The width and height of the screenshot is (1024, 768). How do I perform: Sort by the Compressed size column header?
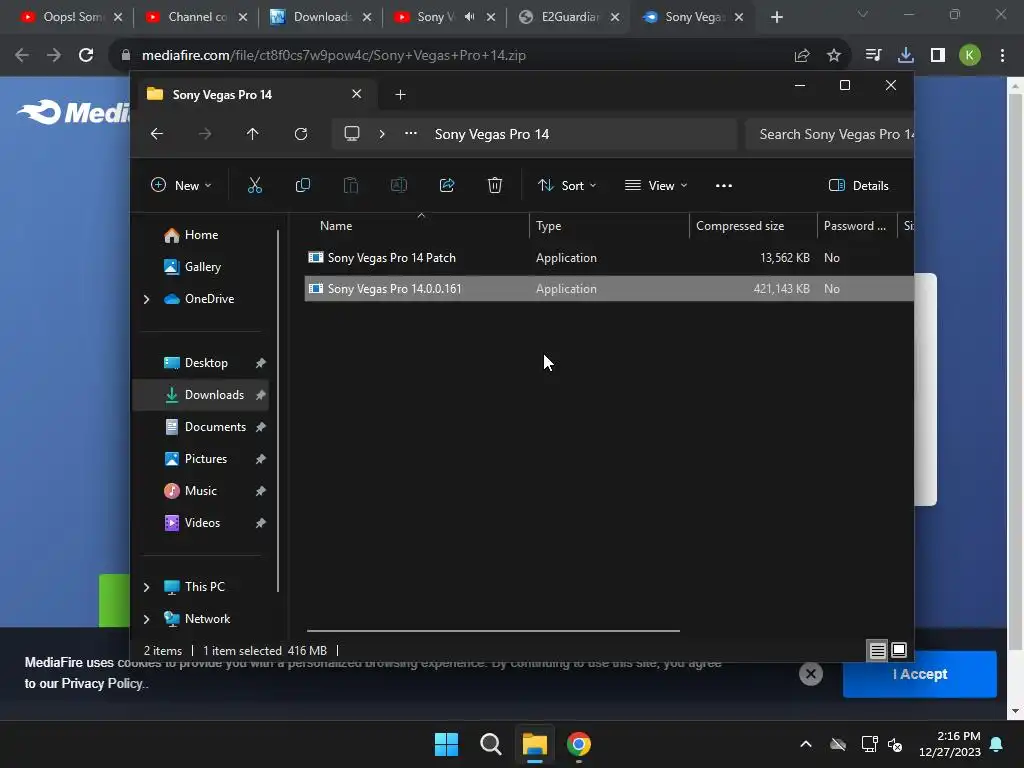click(754, 226)
